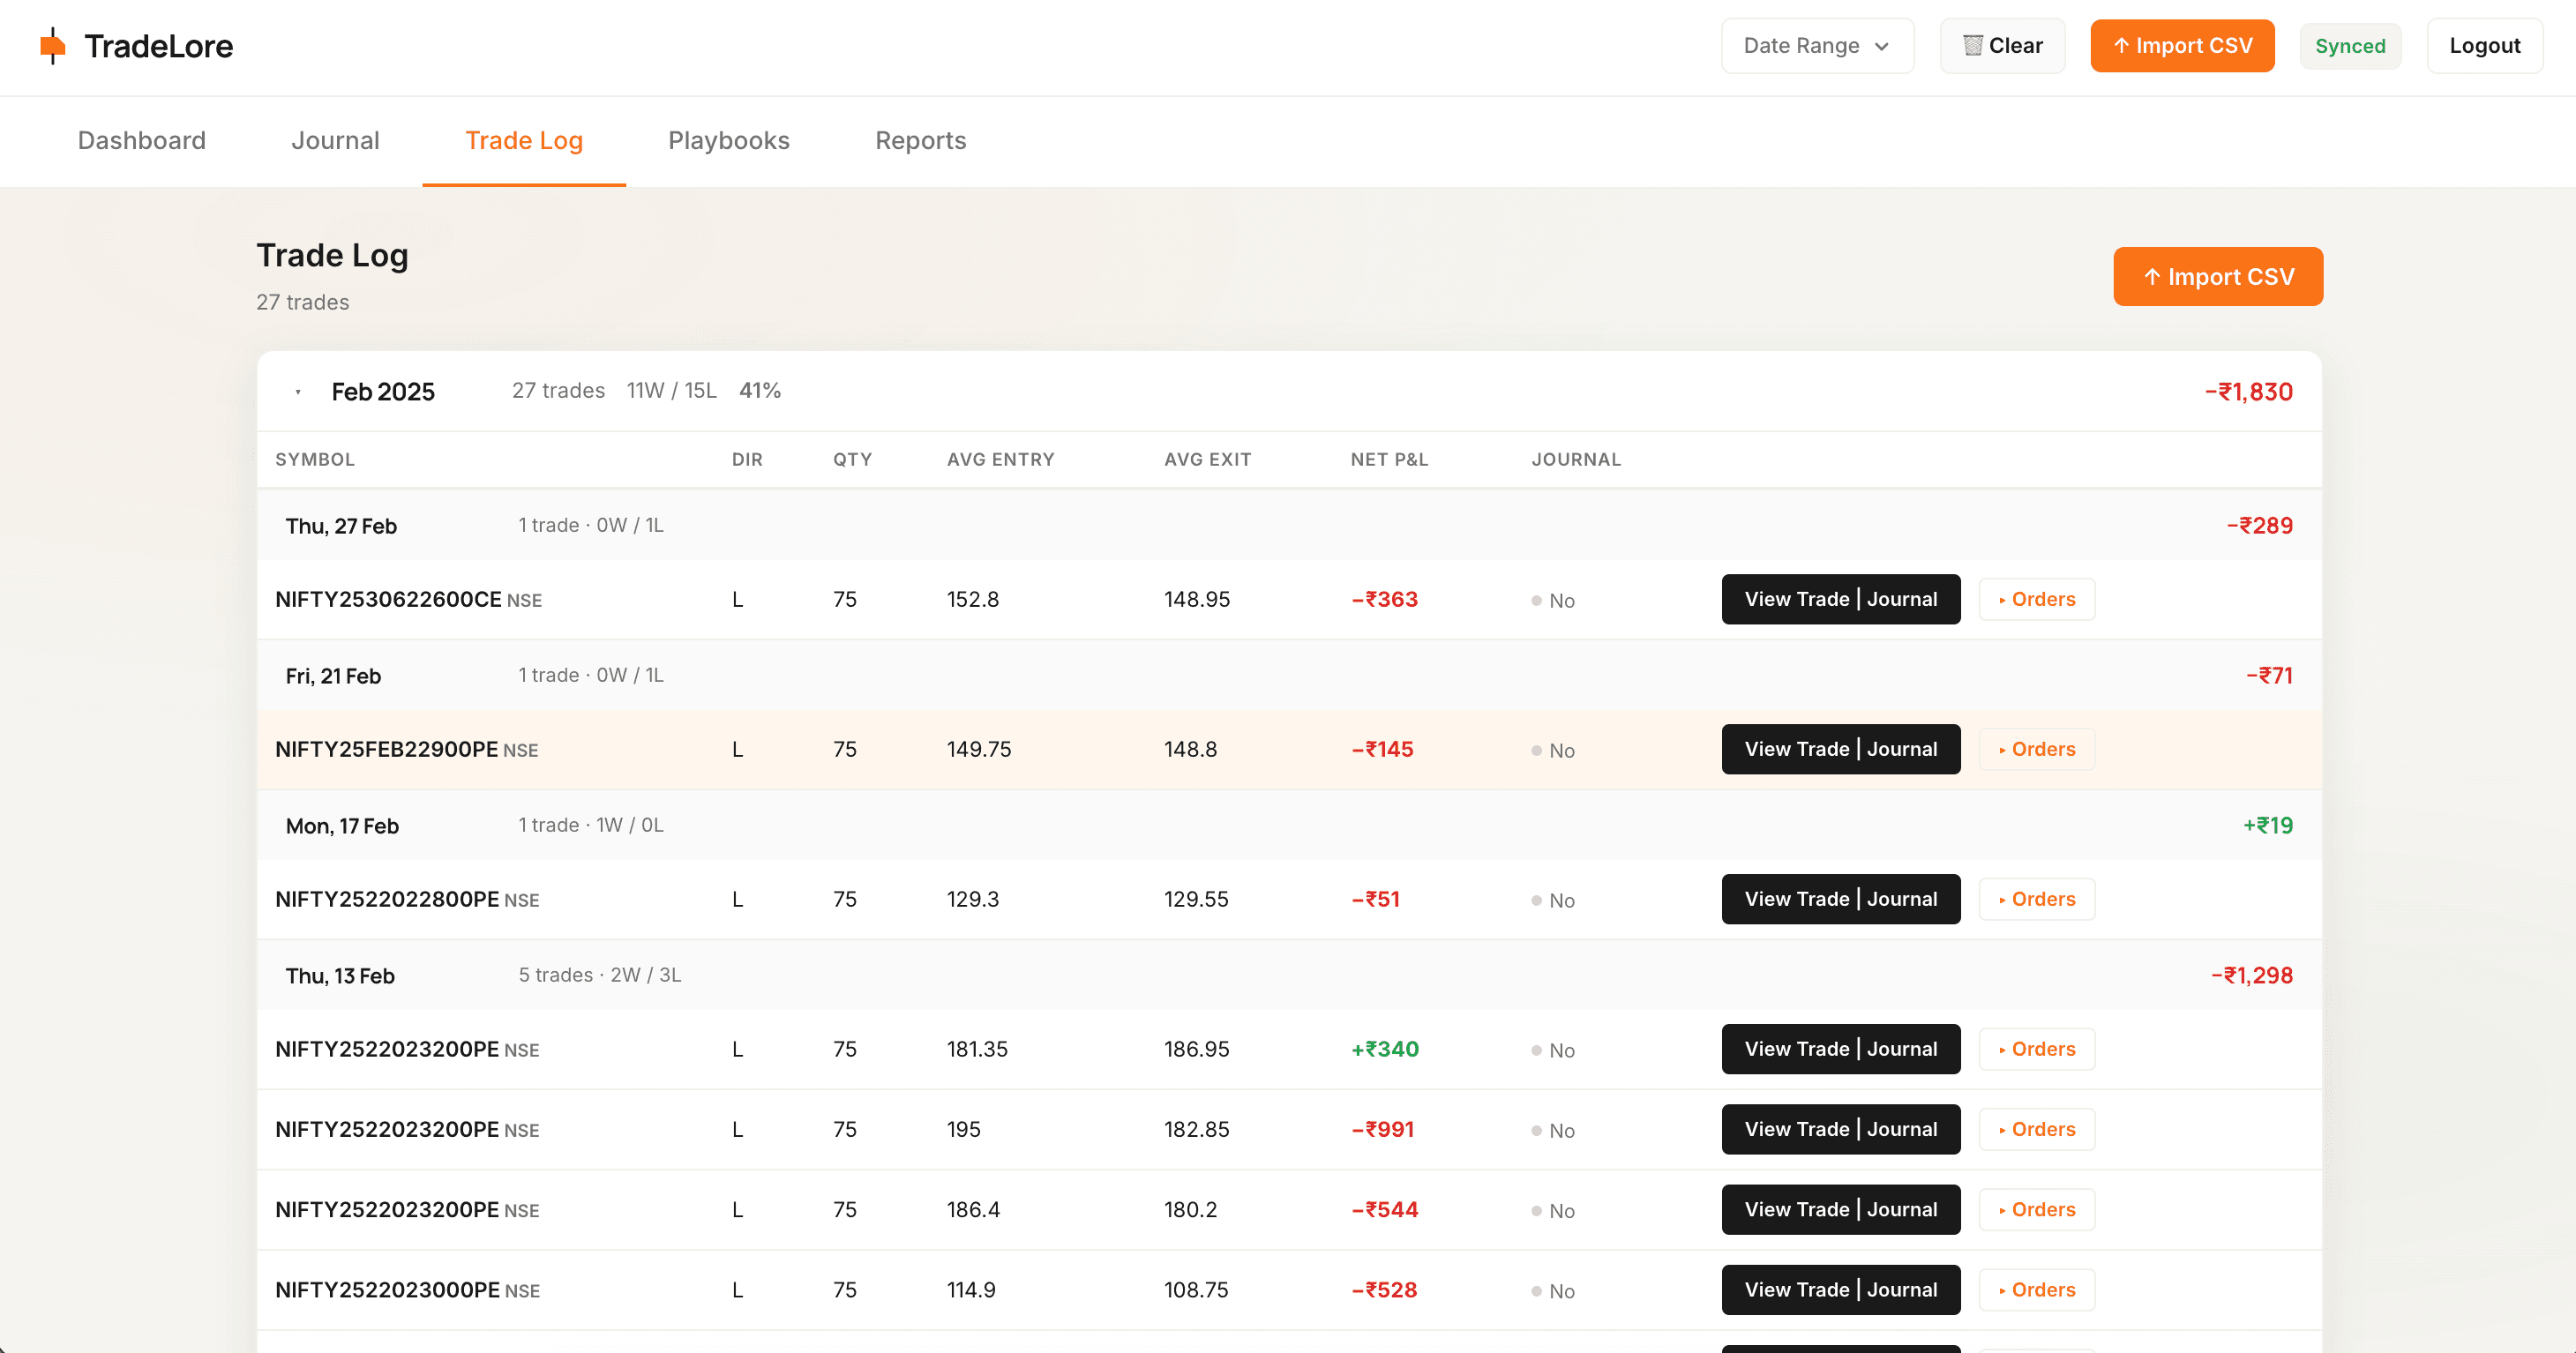Image resolution: width=2576 pixels, height=1353 pixels.
Task: Click the 11W / 15L monthly record
Action: coord(671,391)
